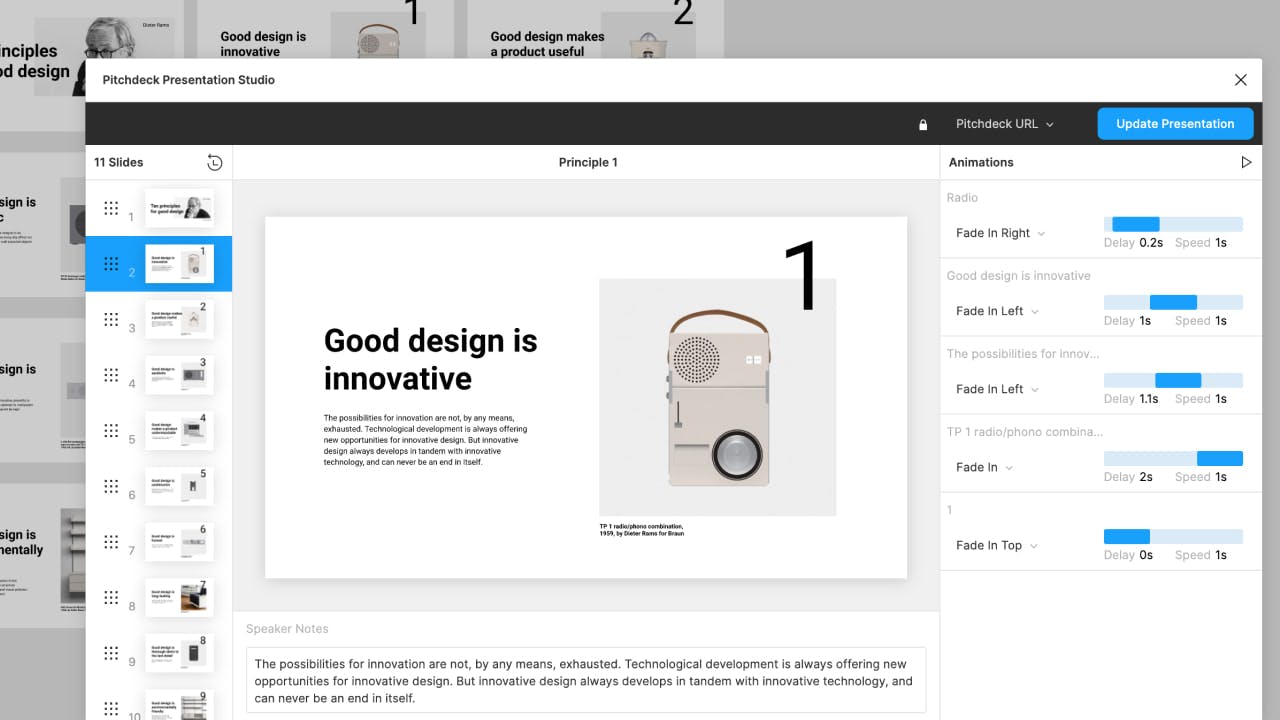Grab the drag handle for slide 1
Viewport: 1280px width, 720px height.
point(111,208)
